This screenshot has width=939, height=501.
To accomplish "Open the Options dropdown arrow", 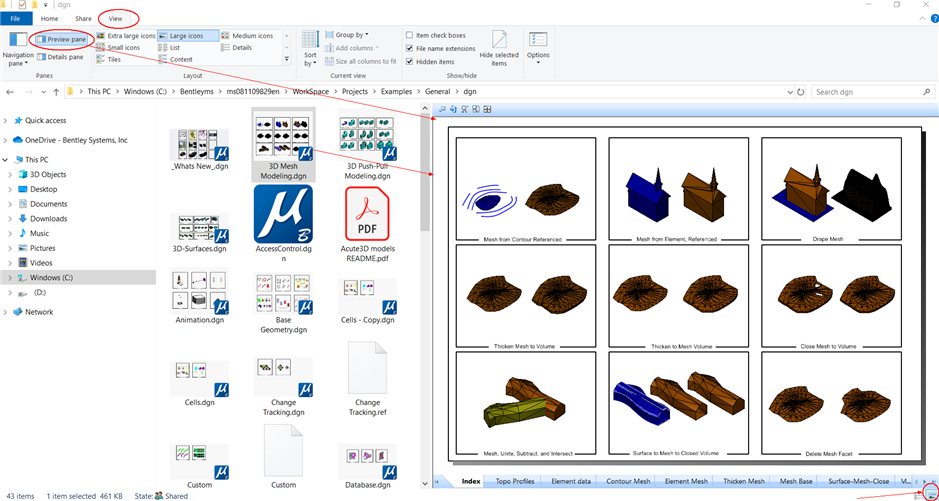I will coord(538,62).
